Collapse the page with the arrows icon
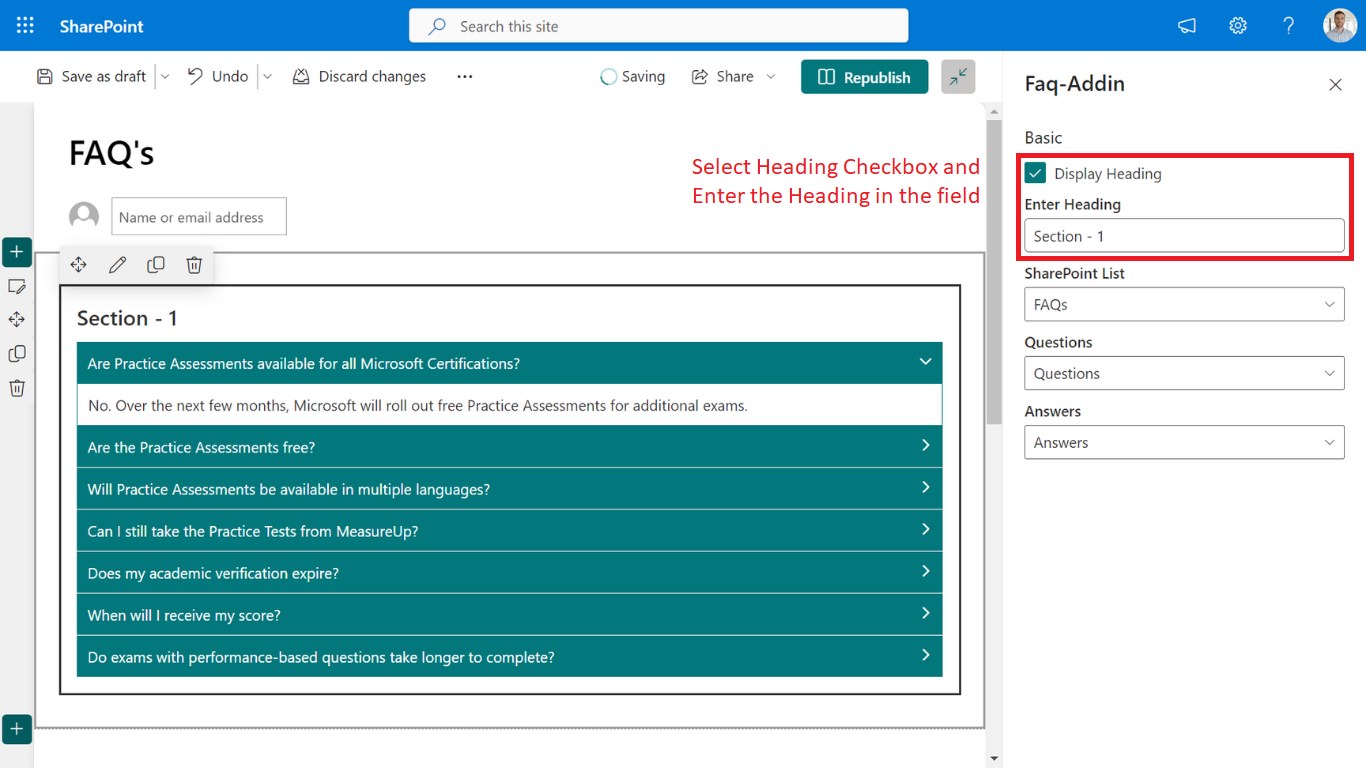The height and width of the screenshot is (768, 1366). (958, 77)
